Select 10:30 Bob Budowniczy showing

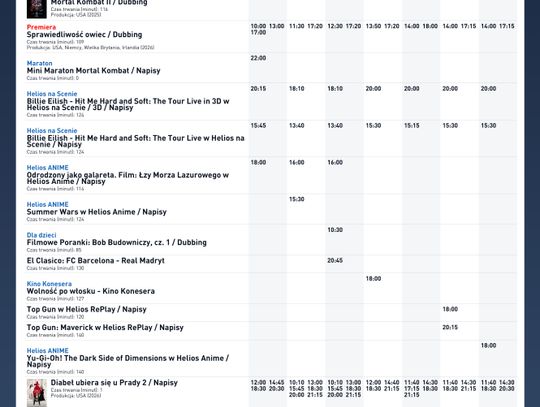tap(335, 230)
